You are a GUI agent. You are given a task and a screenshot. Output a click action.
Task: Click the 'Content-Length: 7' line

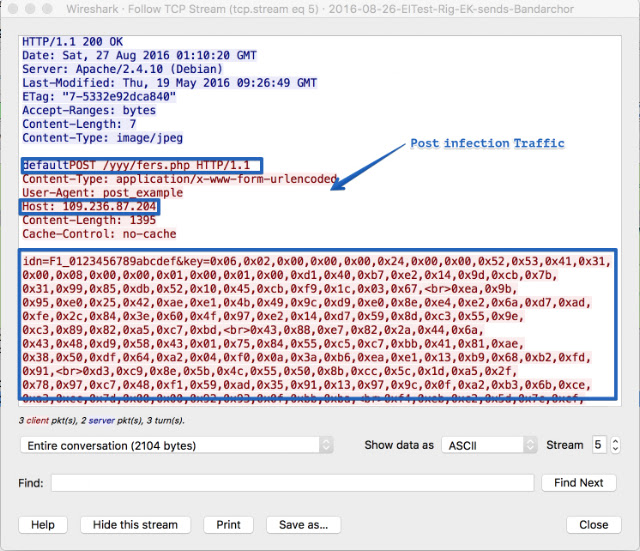coord(79,124)
